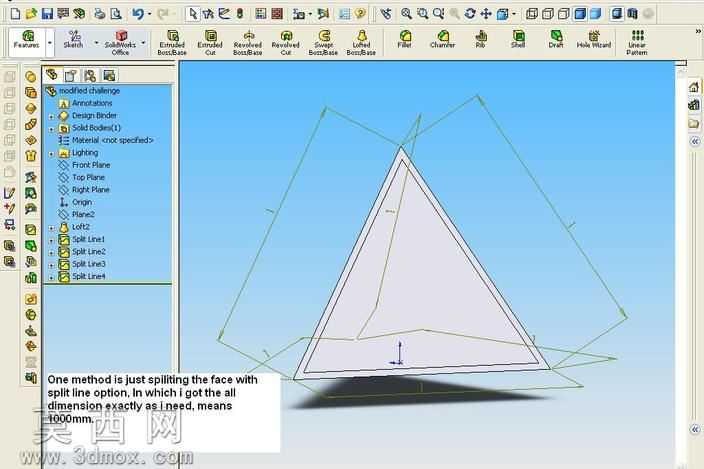704x469 pixels.
Task: Show more toolbar commands via the chevron
Action: pos(698,31)
